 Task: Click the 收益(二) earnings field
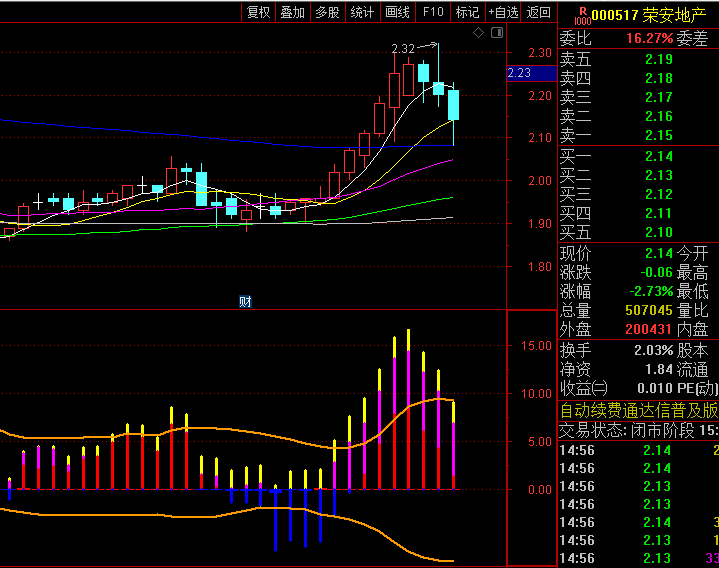tap(583, 388)
